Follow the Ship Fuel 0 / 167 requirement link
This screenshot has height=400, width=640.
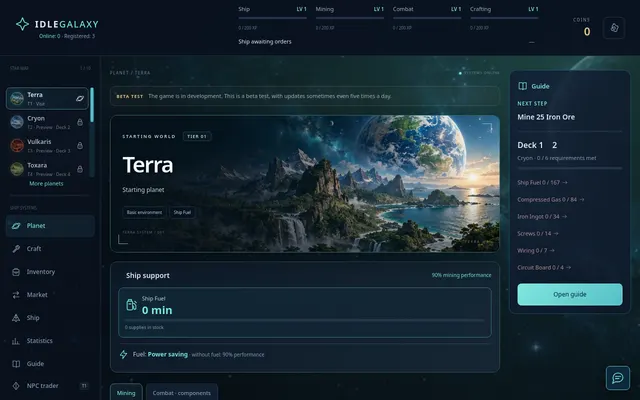542,182
